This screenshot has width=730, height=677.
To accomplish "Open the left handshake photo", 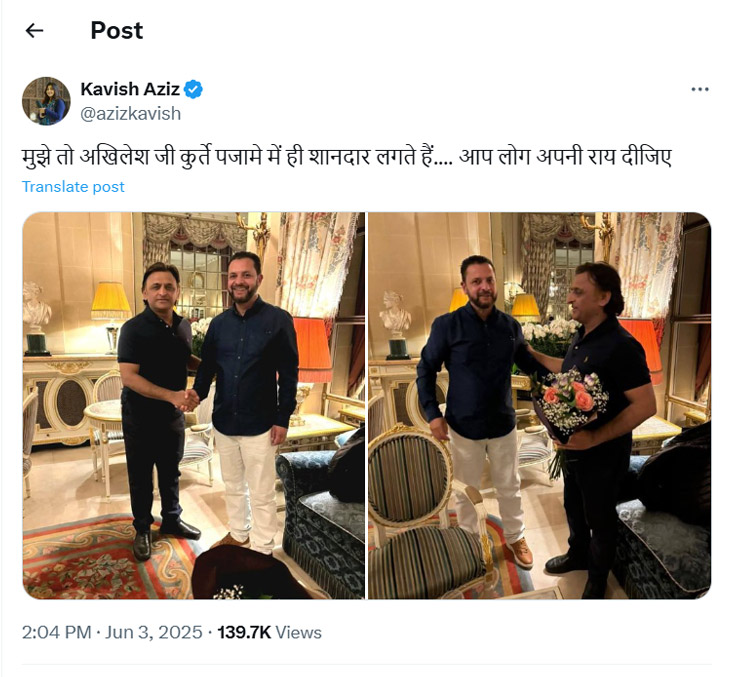I will 193,405.
